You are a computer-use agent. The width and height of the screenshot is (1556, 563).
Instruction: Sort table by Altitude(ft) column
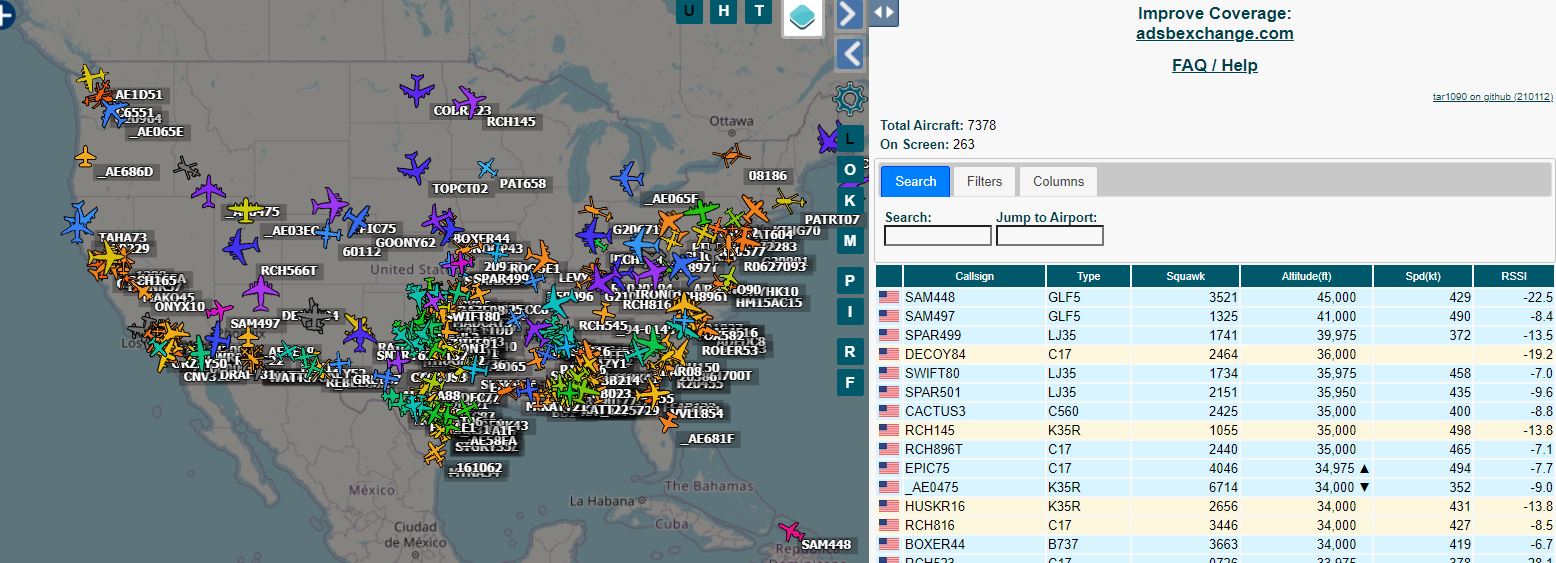tap(1306, 276)
